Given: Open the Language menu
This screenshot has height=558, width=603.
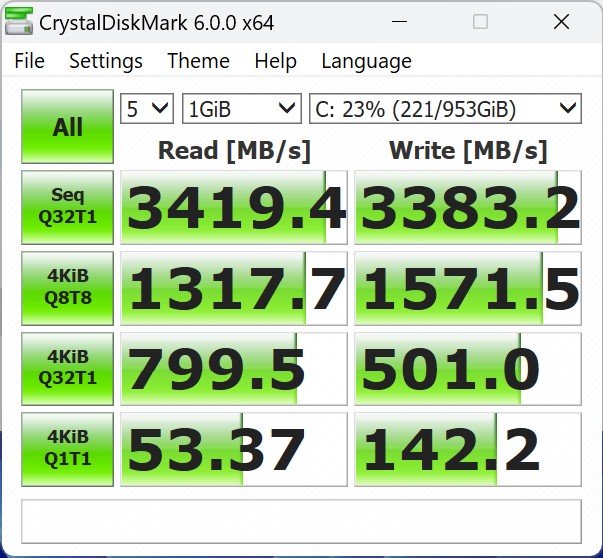Looking at the screenshot, I should (366, 61).
